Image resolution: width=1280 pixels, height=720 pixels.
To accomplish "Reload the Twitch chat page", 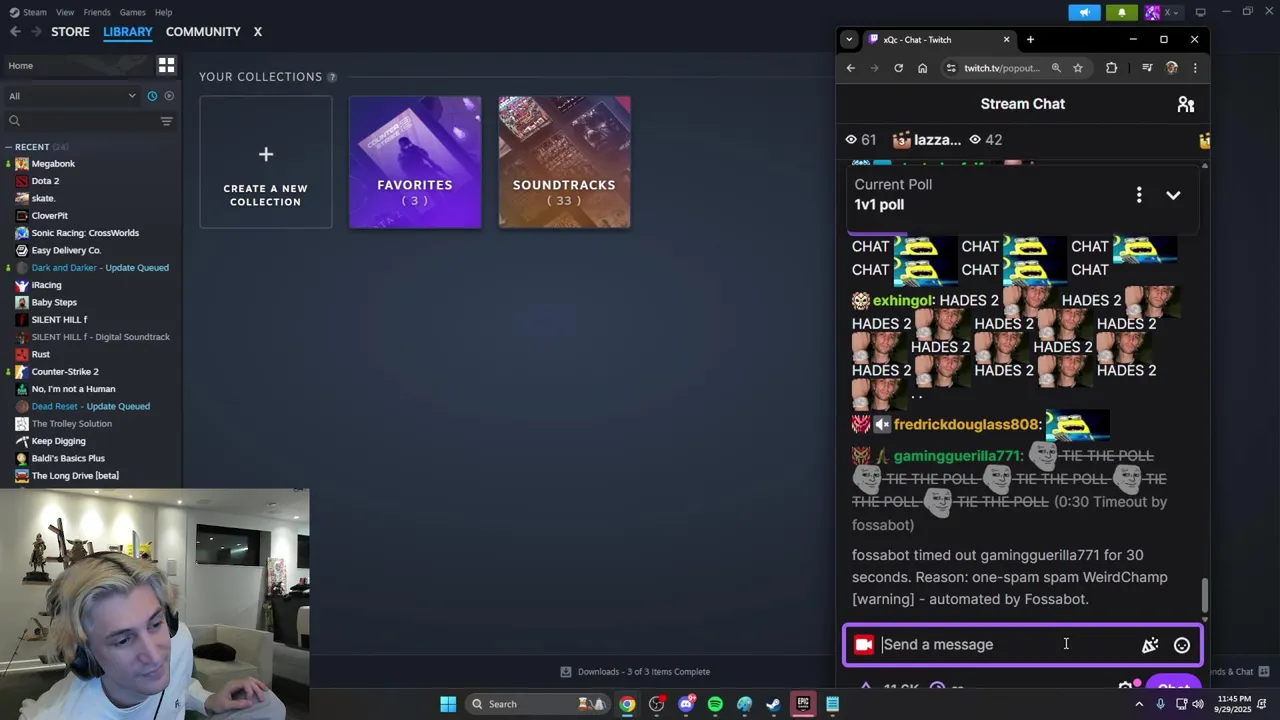I will (x=898, y=68).
